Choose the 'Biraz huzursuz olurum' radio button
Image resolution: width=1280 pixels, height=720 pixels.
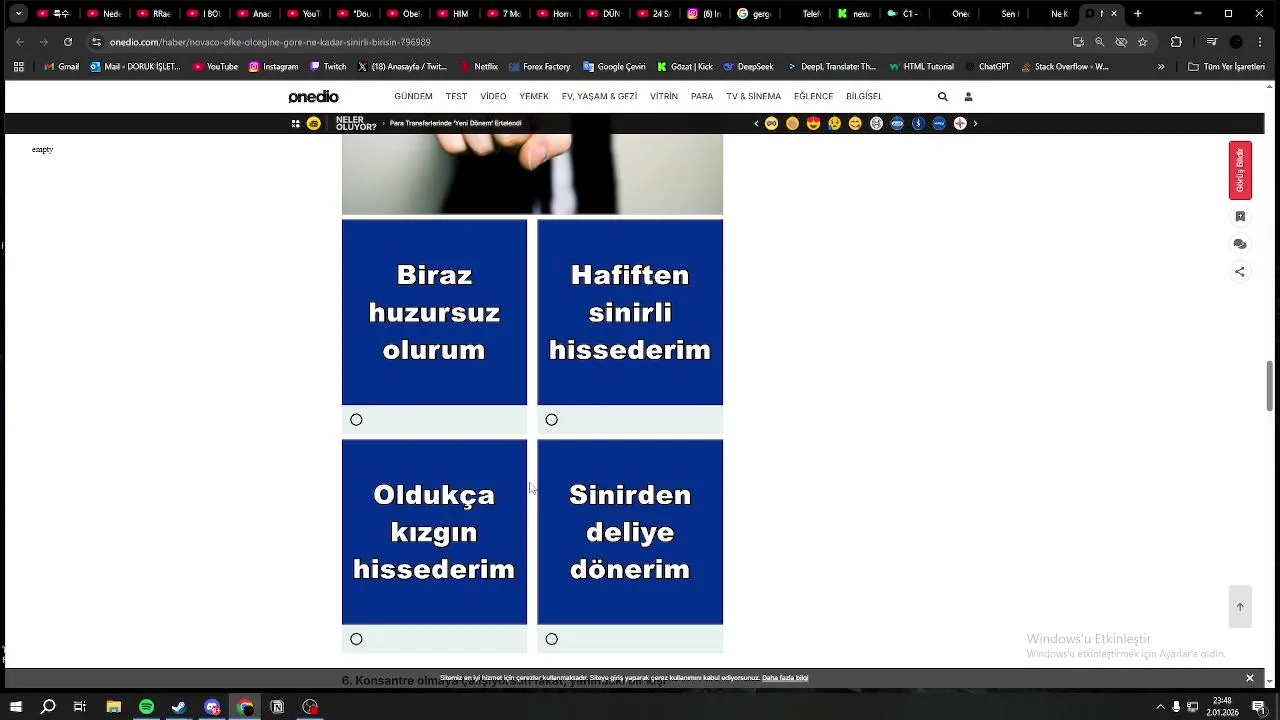(x=356, y=420)
